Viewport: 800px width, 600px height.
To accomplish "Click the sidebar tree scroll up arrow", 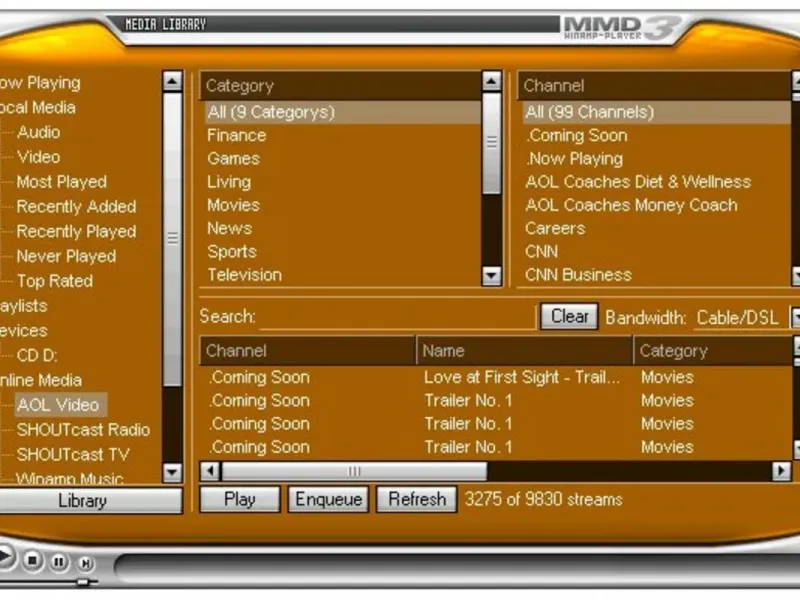I will click(x=172, y=81).
